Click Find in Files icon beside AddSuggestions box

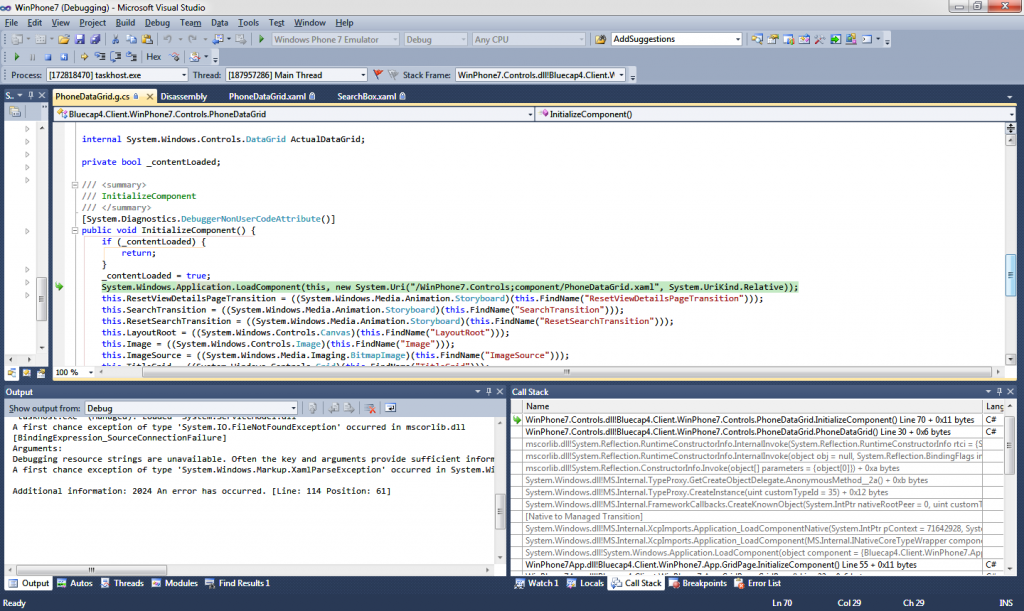coord(600,40)
